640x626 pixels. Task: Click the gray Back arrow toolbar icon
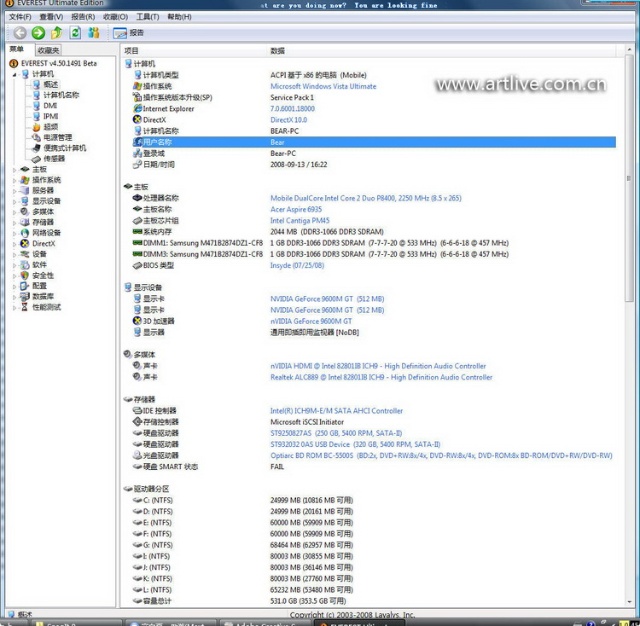[x=20, y=33]
